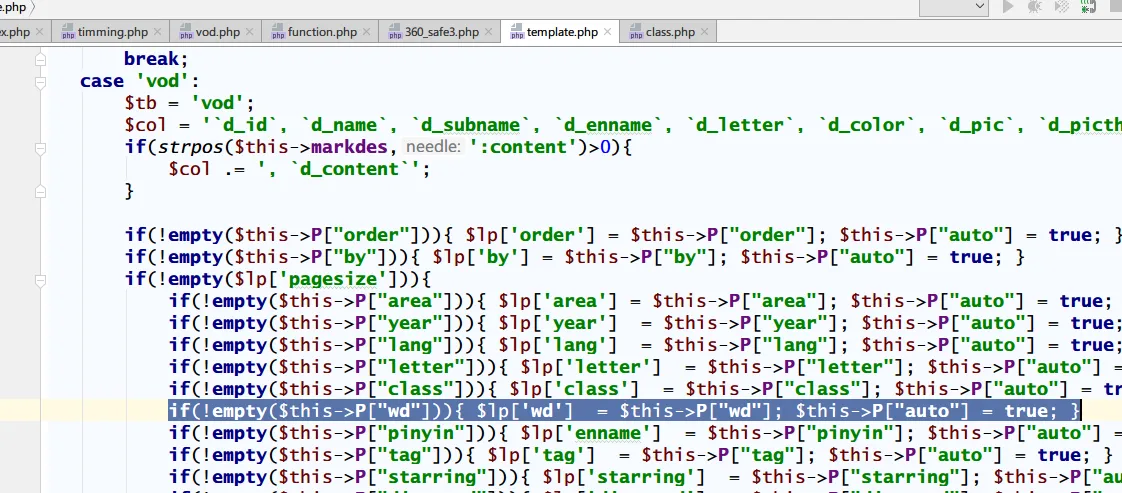Close the template.php tab
The height and width of the screenshot is (493, 1122).
click(606, 32)
